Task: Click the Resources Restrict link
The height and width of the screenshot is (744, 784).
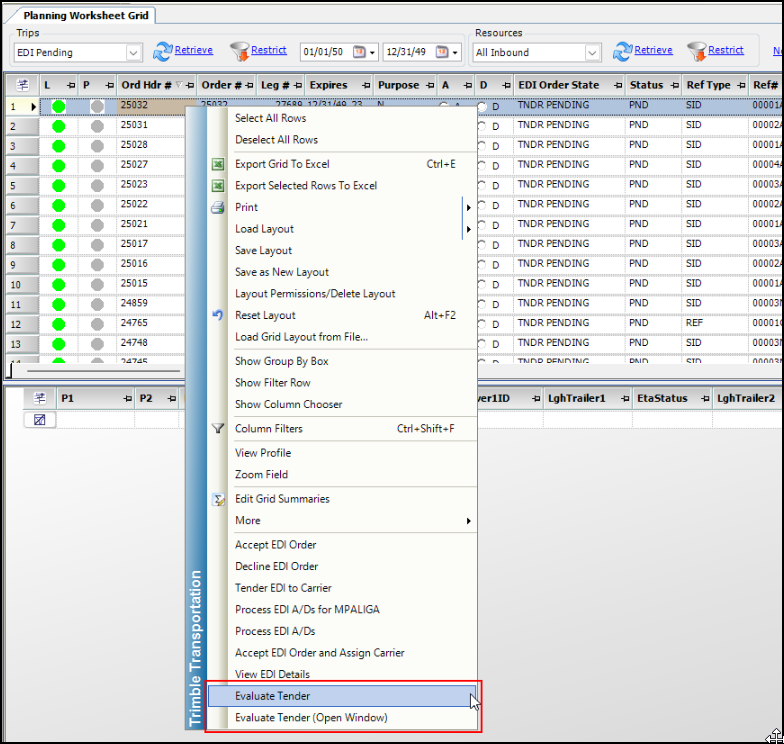Action: [726, 50]
